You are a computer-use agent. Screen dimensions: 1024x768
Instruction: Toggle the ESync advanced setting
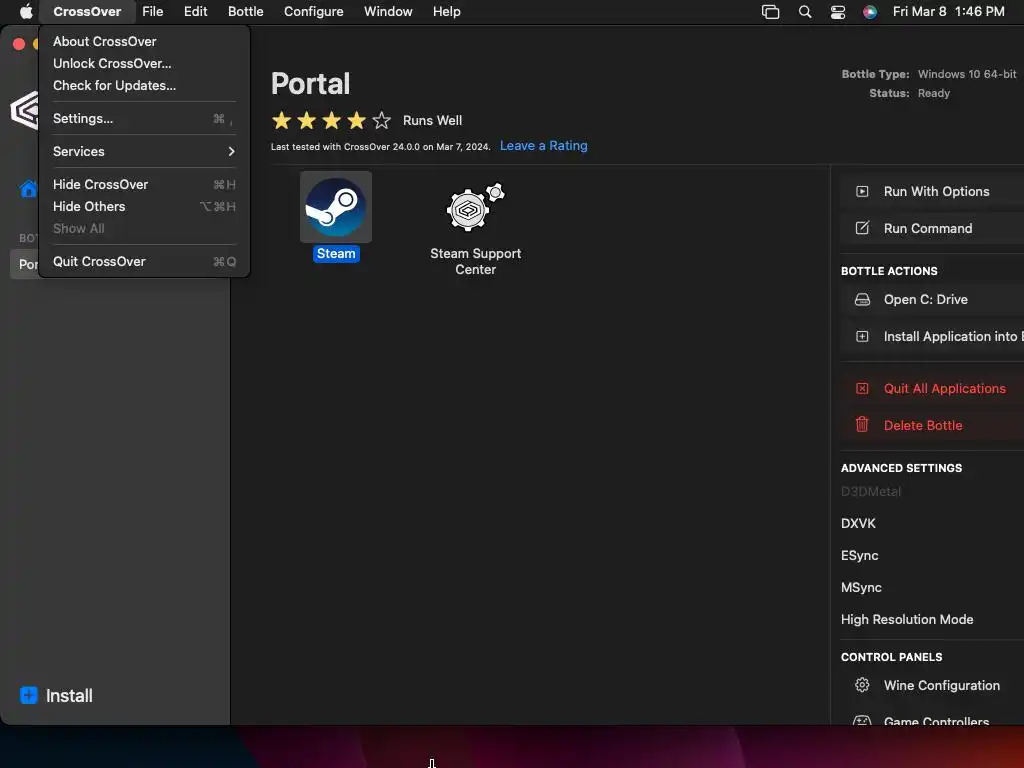[x=859, y=555]
